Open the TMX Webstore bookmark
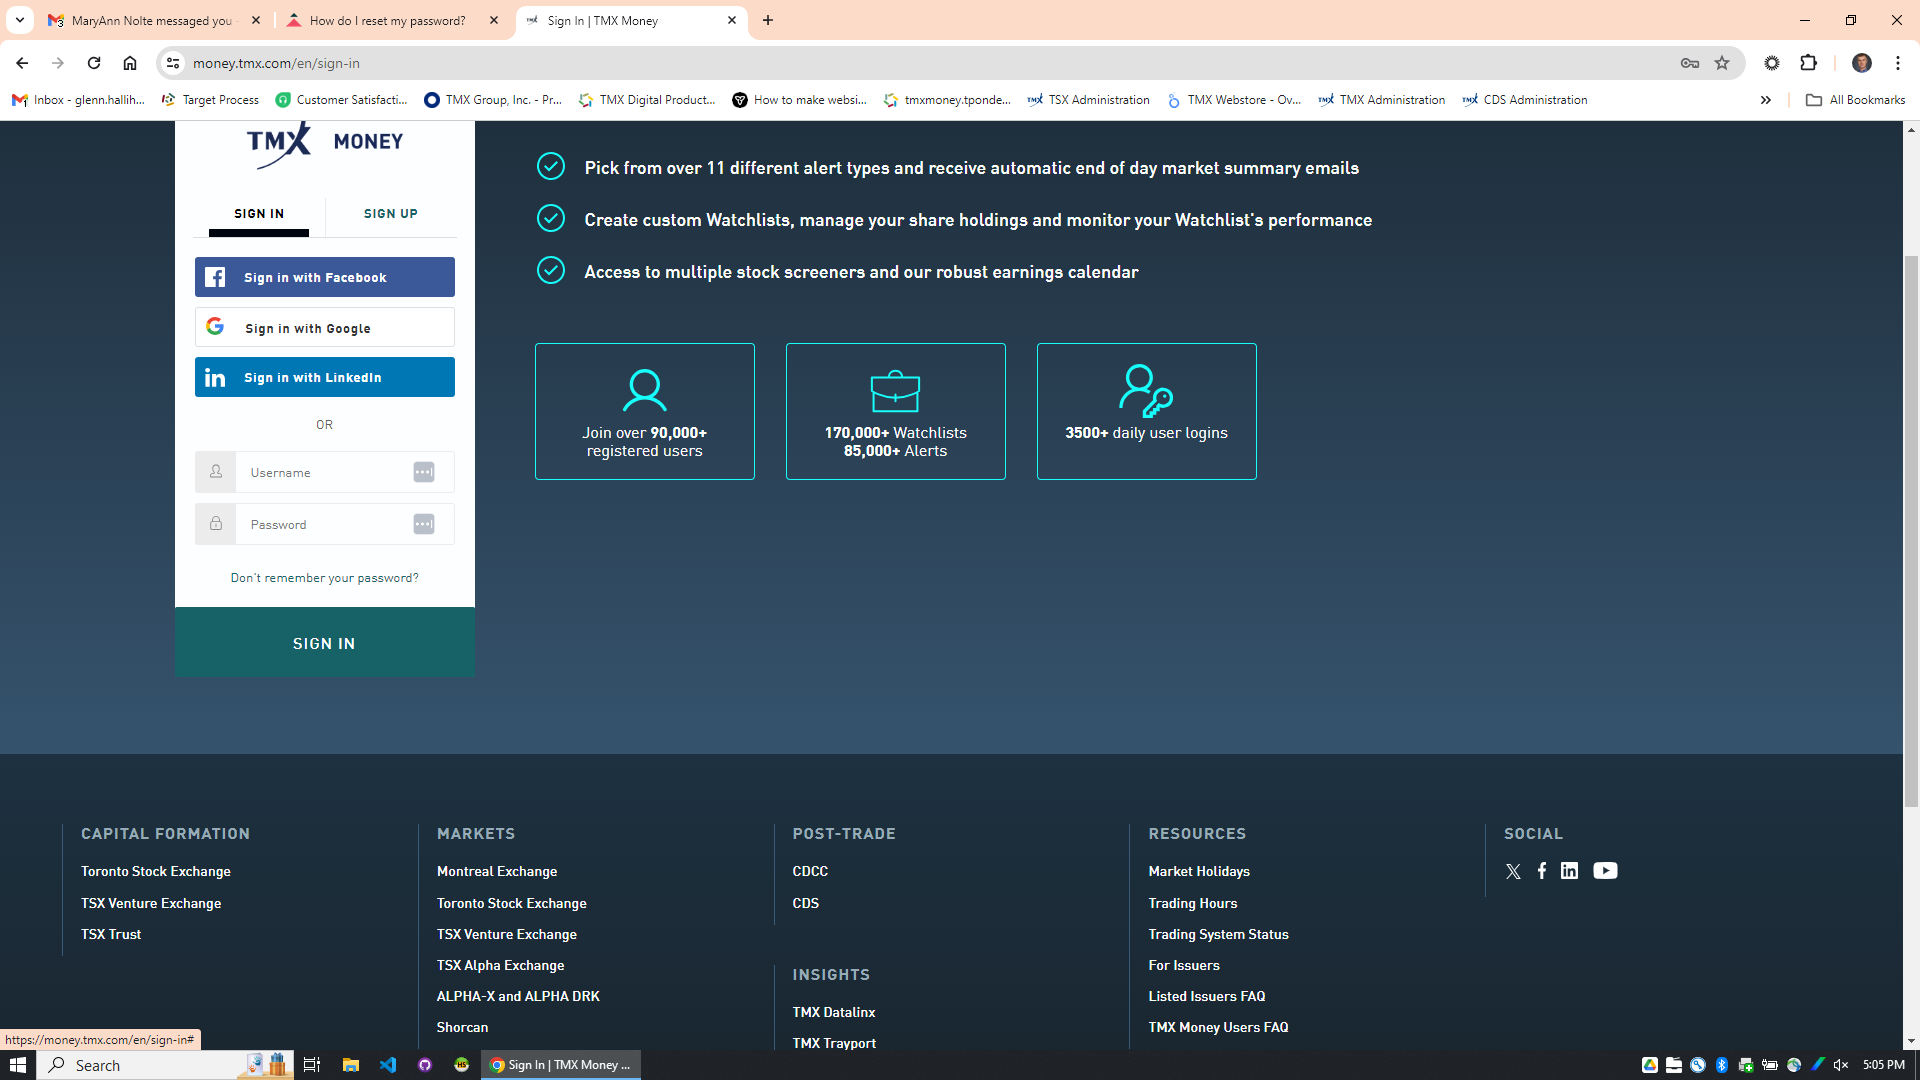 click(1234, 100)
